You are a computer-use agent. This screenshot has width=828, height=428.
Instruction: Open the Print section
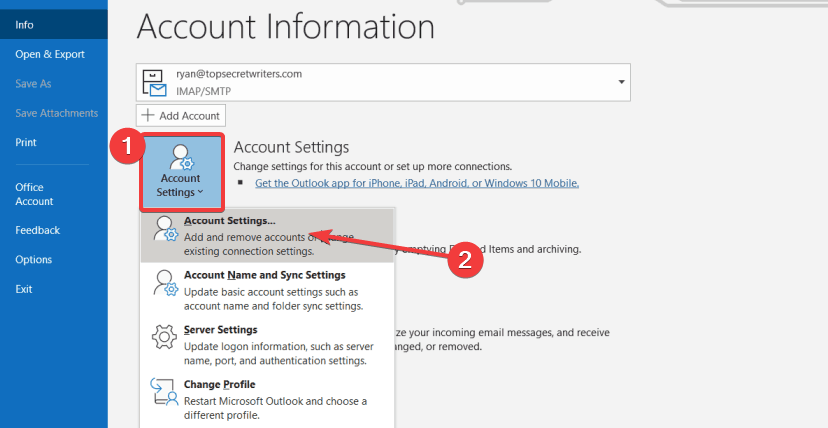(x=26, y=142)
